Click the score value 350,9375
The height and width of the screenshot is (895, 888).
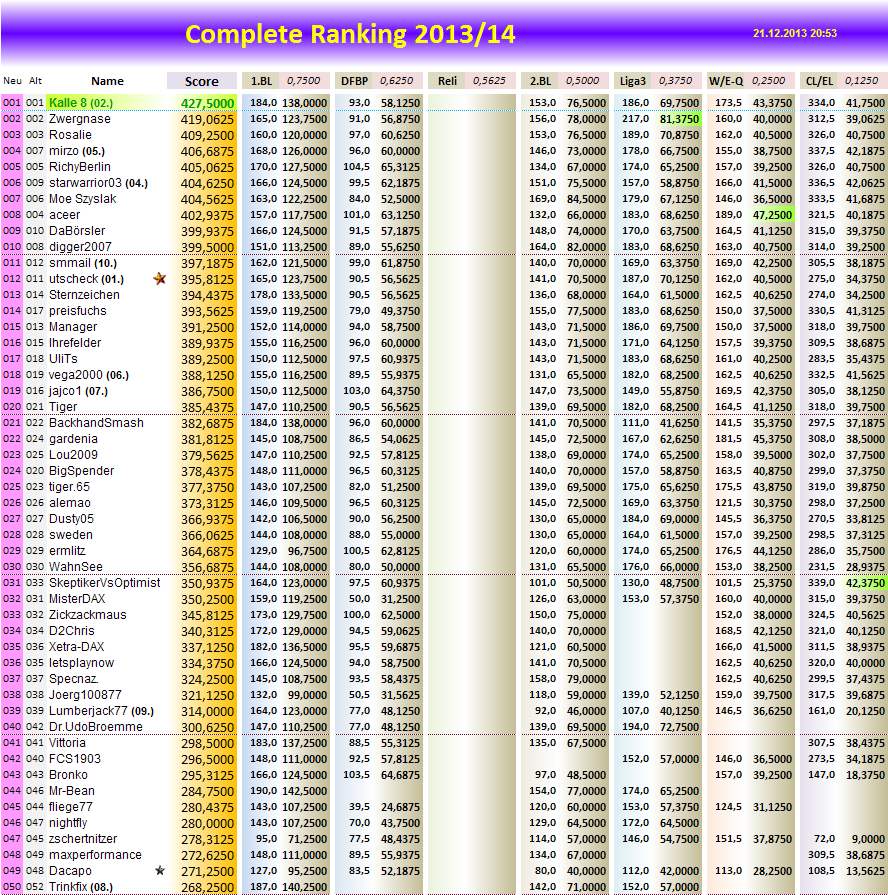[x=208, y=583]
